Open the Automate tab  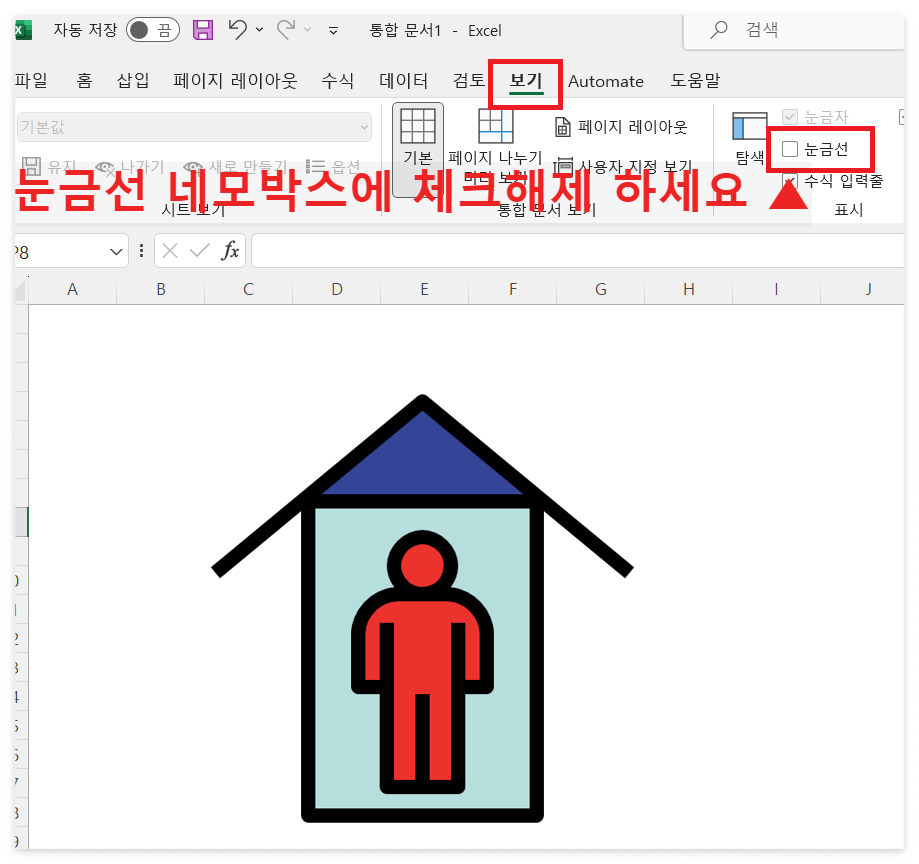(605, 81)
